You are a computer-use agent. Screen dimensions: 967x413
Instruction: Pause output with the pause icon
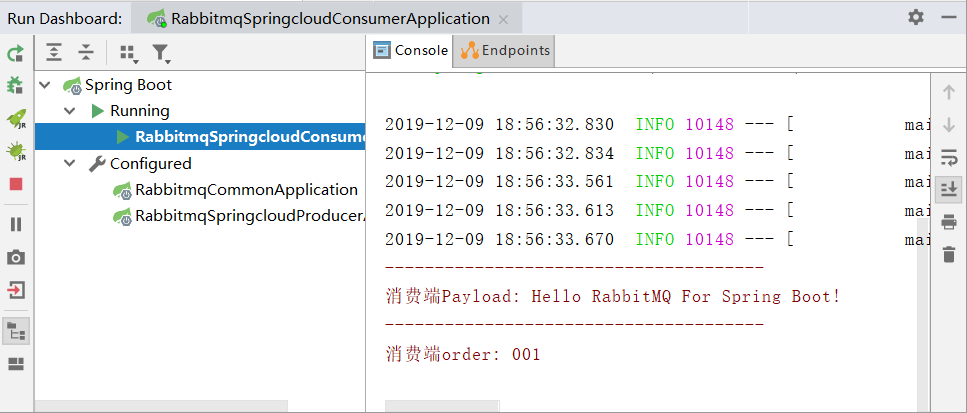coord(15,224)
